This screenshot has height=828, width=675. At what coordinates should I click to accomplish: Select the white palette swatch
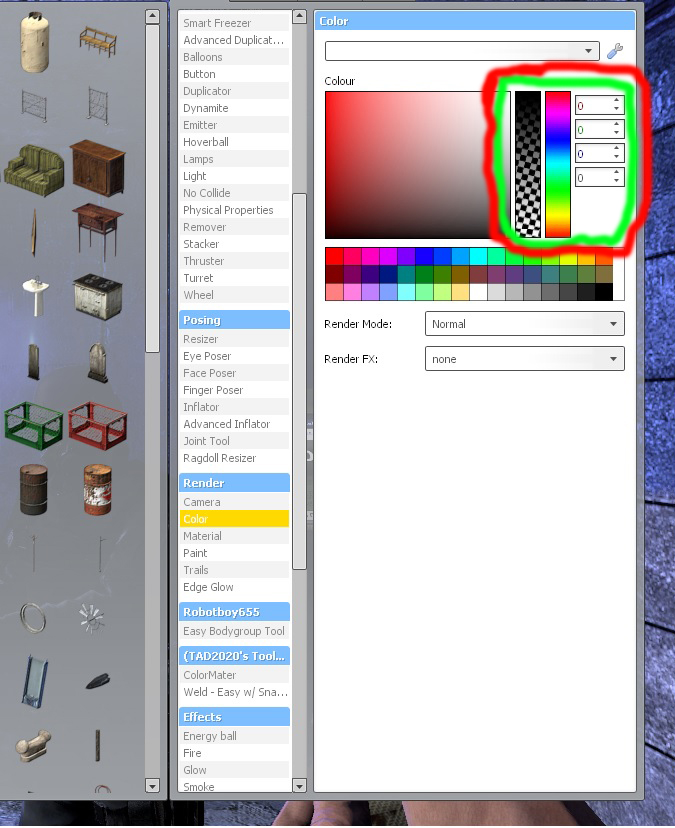point(478,291)
